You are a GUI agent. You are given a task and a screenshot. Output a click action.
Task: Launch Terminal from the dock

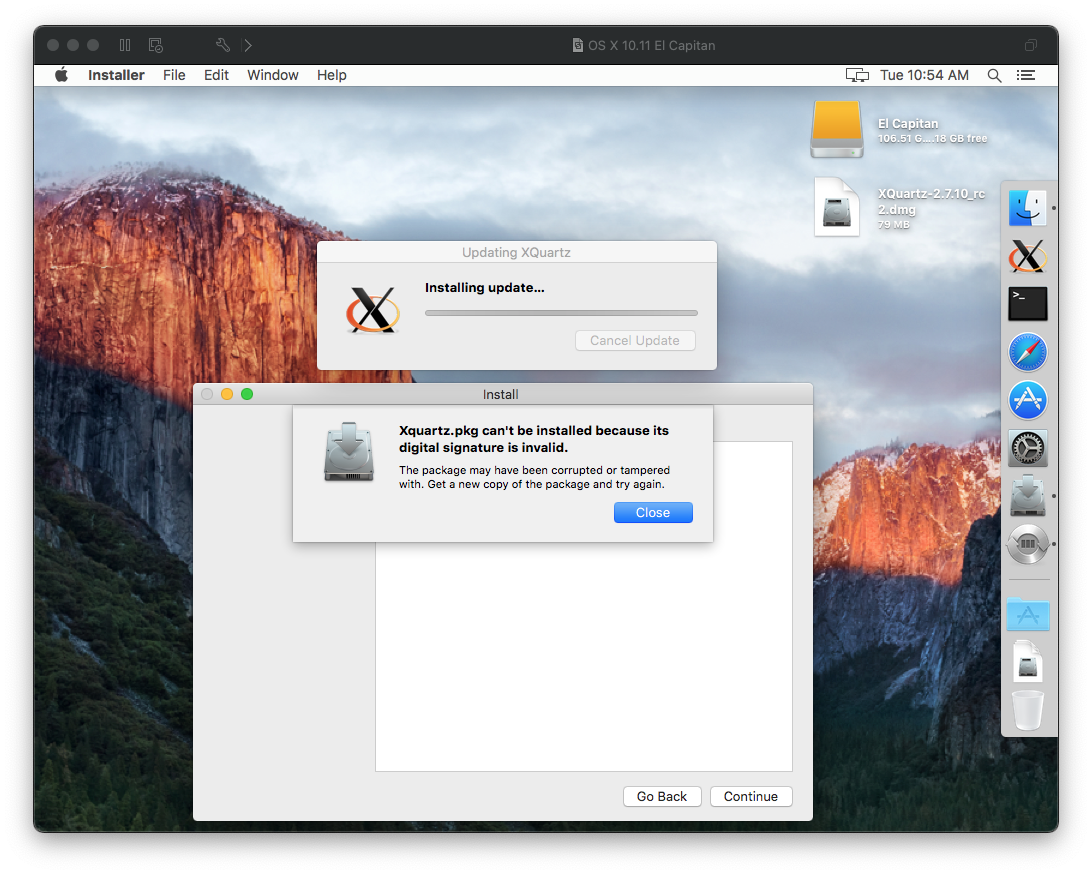click(1027, 304)
